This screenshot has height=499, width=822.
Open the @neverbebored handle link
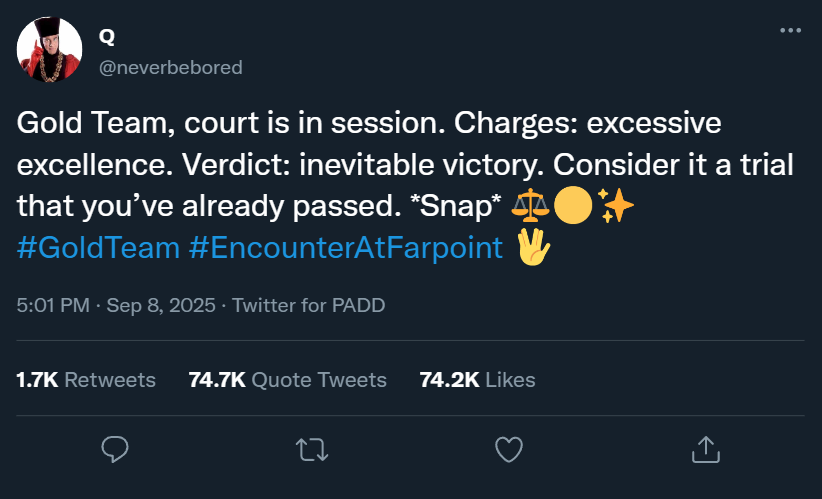pyautogui.click(x=170, y=67)
